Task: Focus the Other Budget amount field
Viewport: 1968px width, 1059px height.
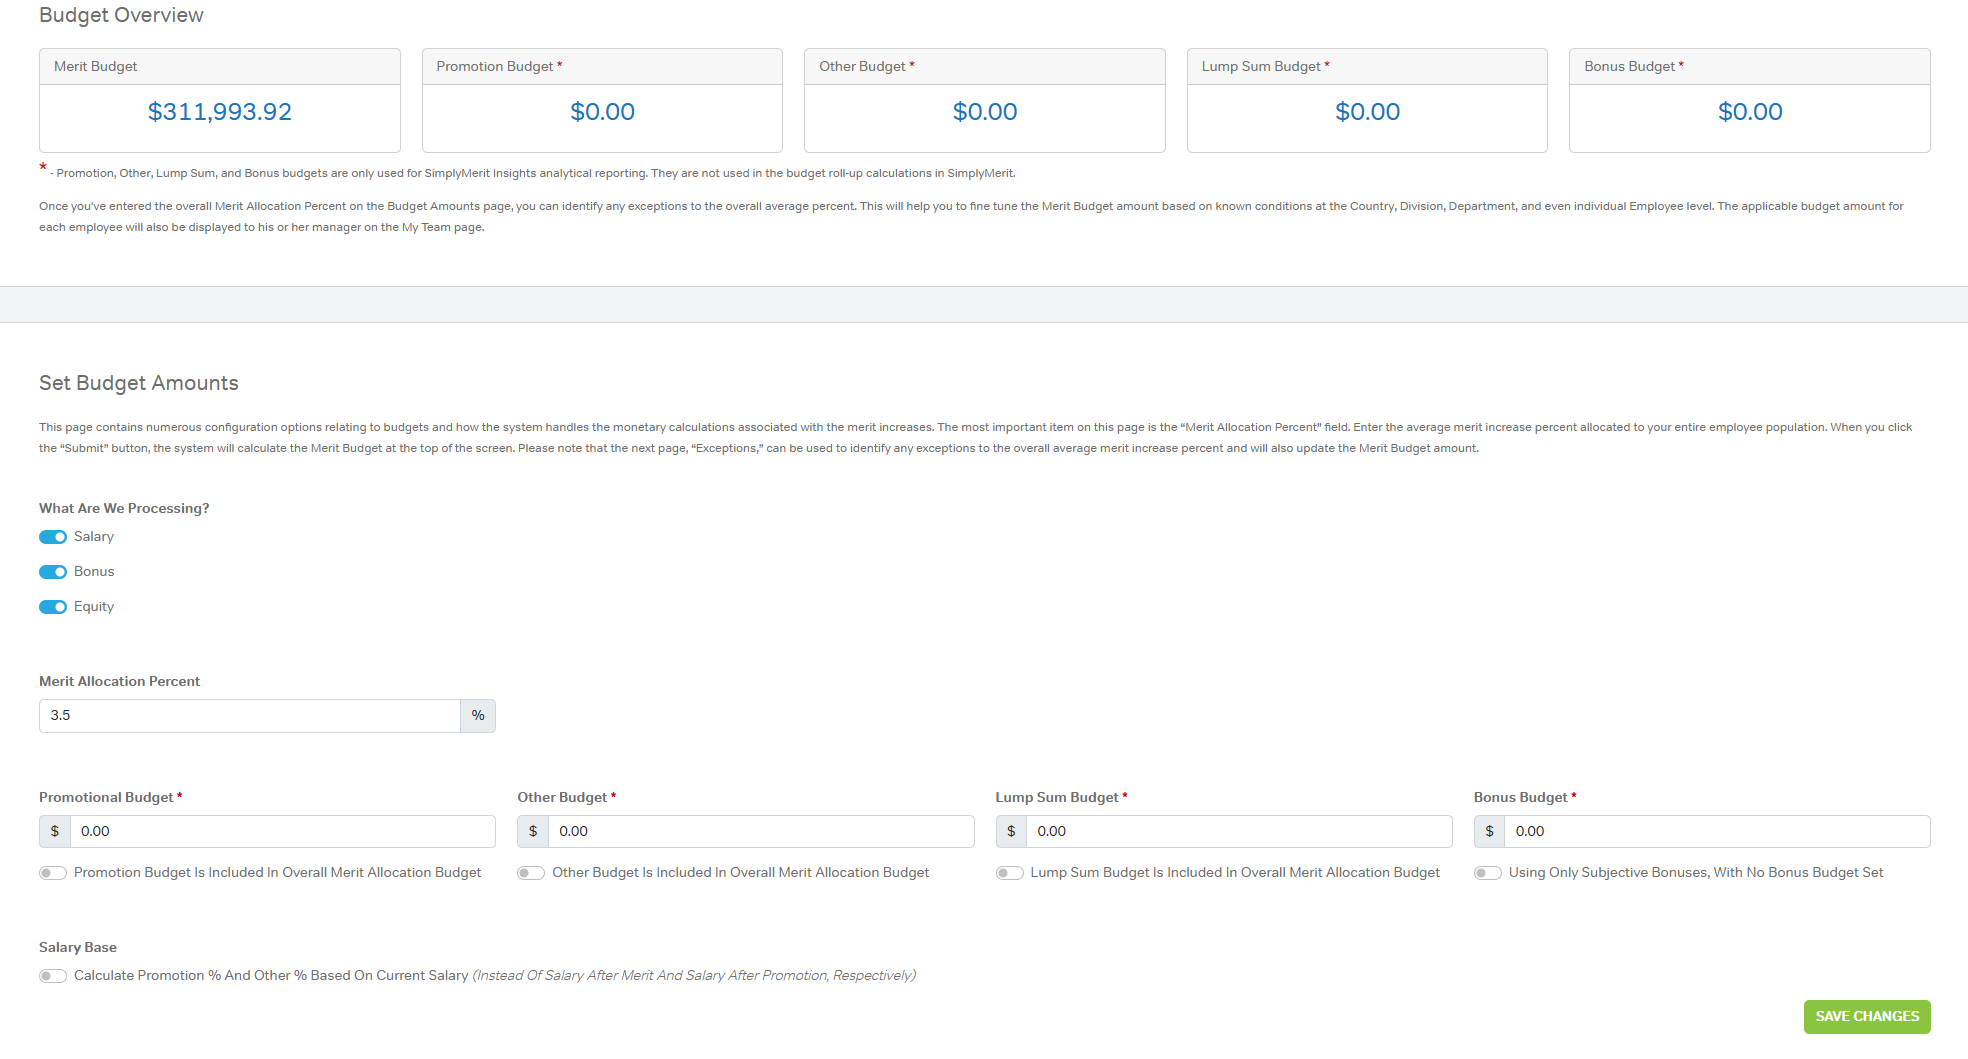Action: click(760, 832)
